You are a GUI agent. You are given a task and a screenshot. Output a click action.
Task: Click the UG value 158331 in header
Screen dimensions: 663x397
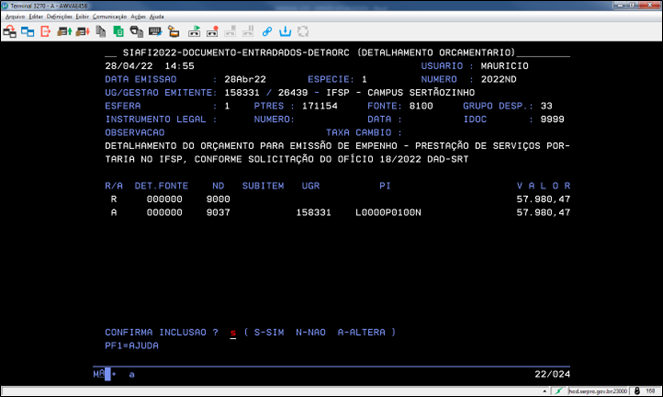(x=241, y=93)
